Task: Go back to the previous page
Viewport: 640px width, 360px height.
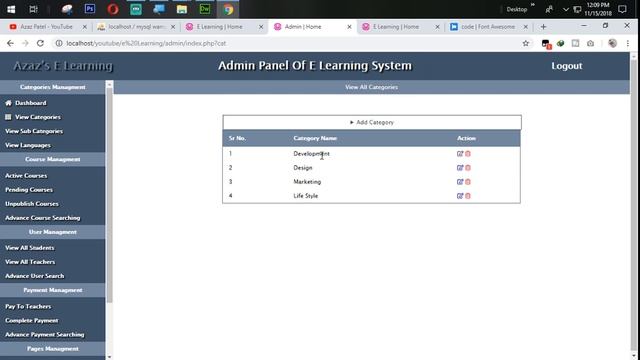Action: pos(10,43)
